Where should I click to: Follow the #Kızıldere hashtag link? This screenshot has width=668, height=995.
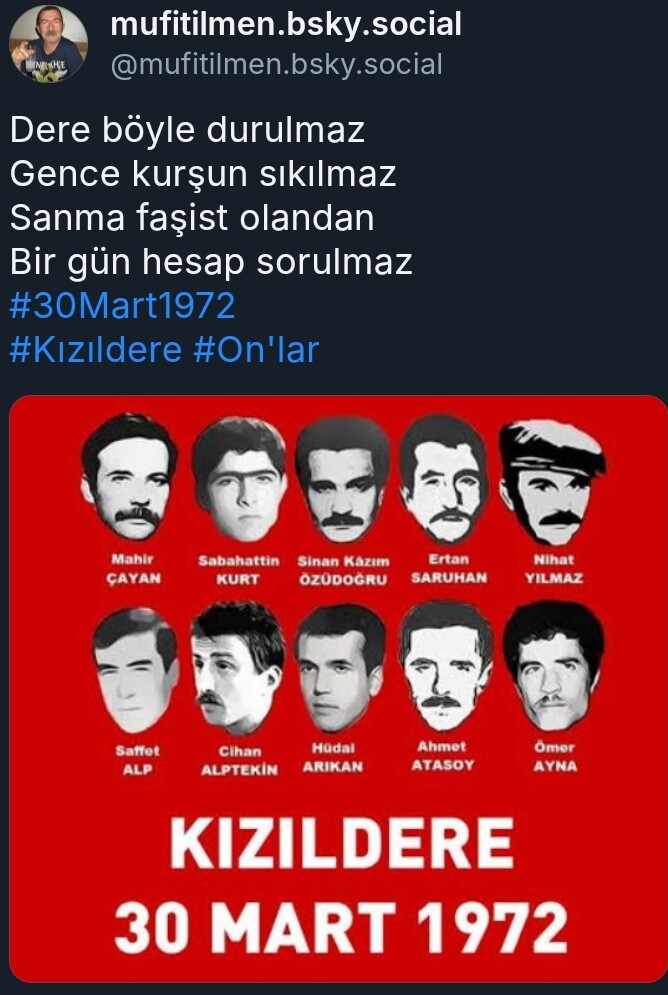[96, 350]
